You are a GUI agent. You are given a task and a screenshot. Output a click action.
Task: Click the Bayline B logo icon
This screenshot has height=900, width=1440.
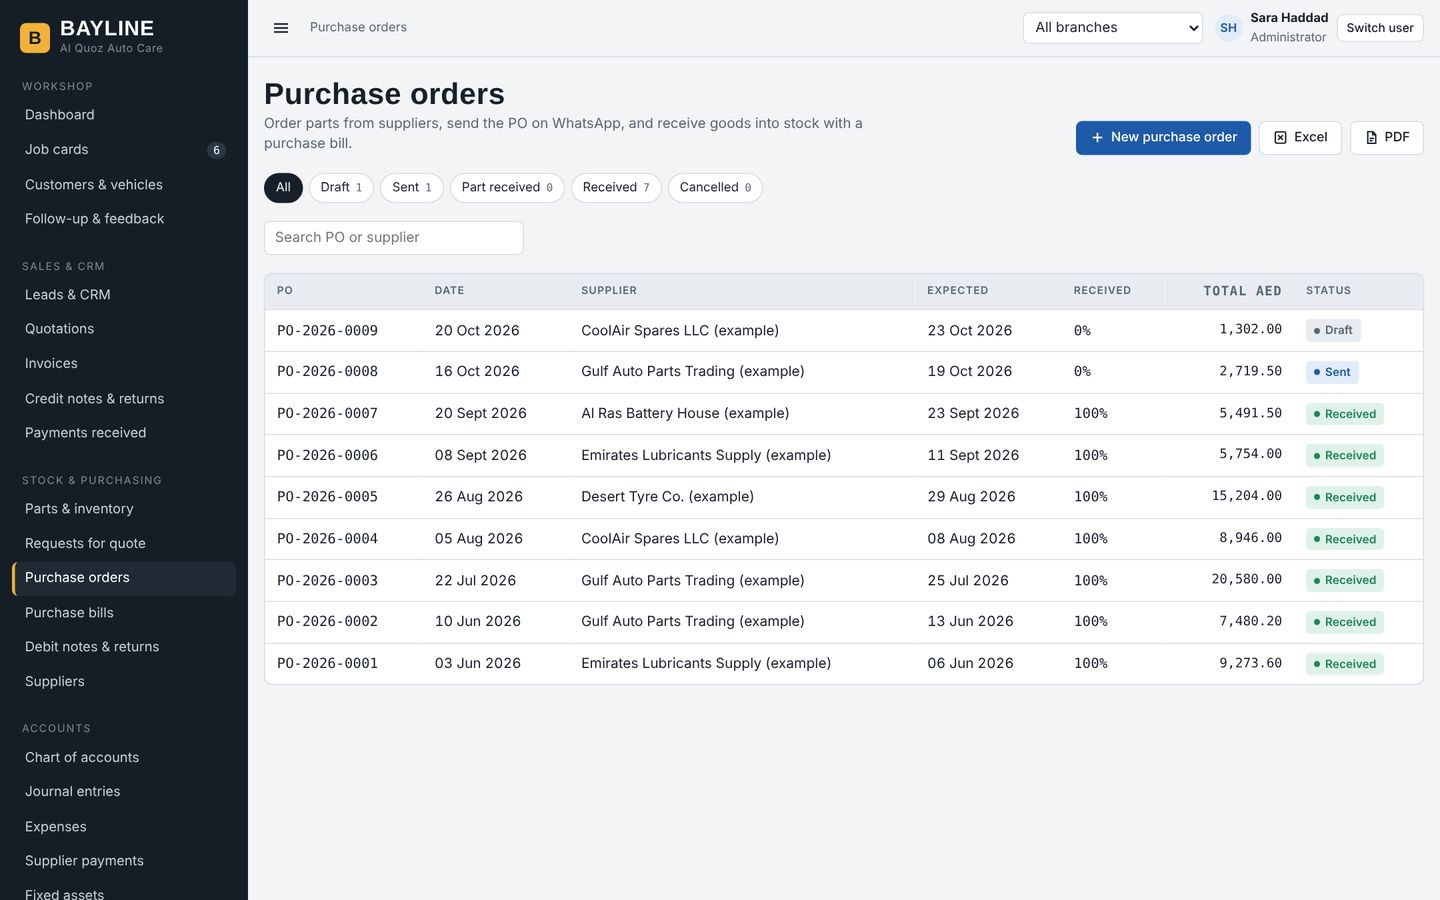[x=35, y=38]
